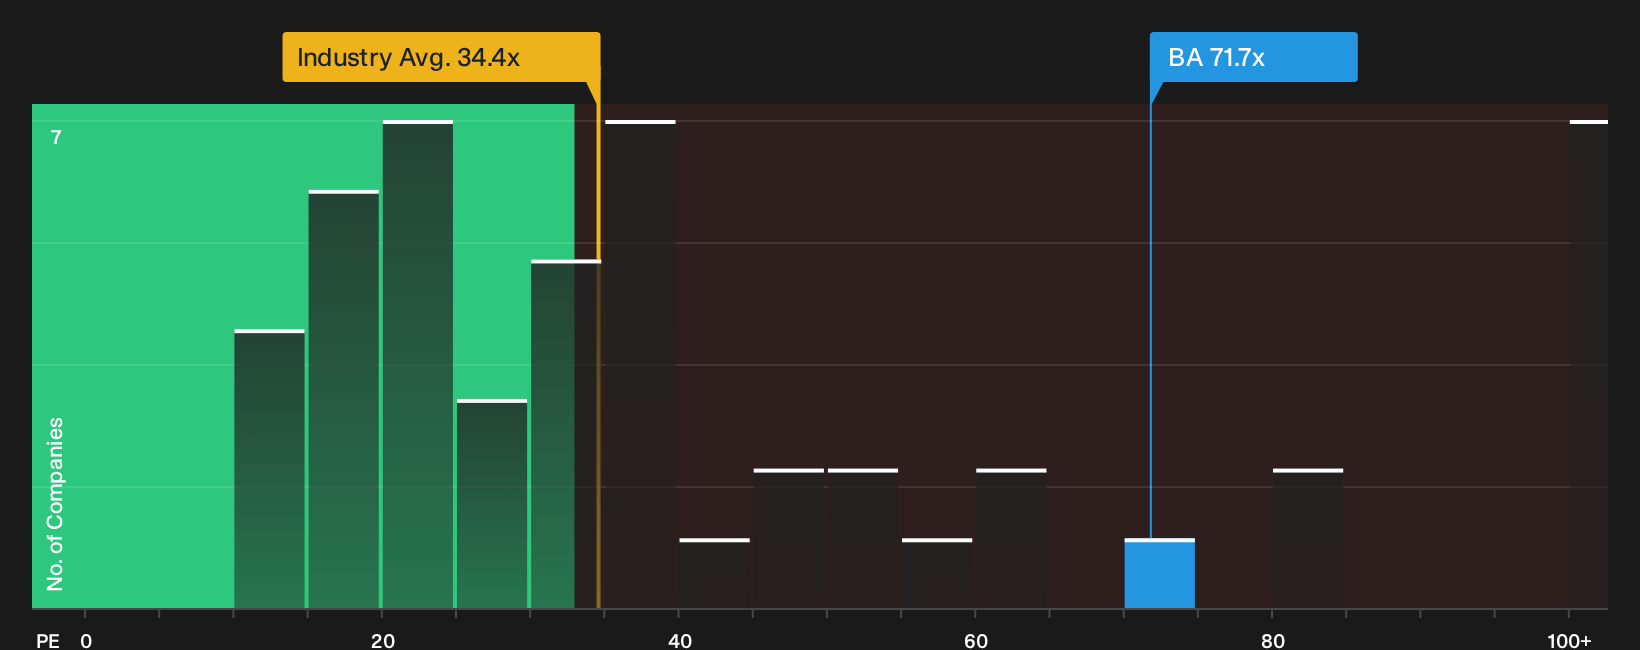Click the bar for PE 10-15
Image resolution: width=1640 pixels, height=650 pixels.
(270, 469)
